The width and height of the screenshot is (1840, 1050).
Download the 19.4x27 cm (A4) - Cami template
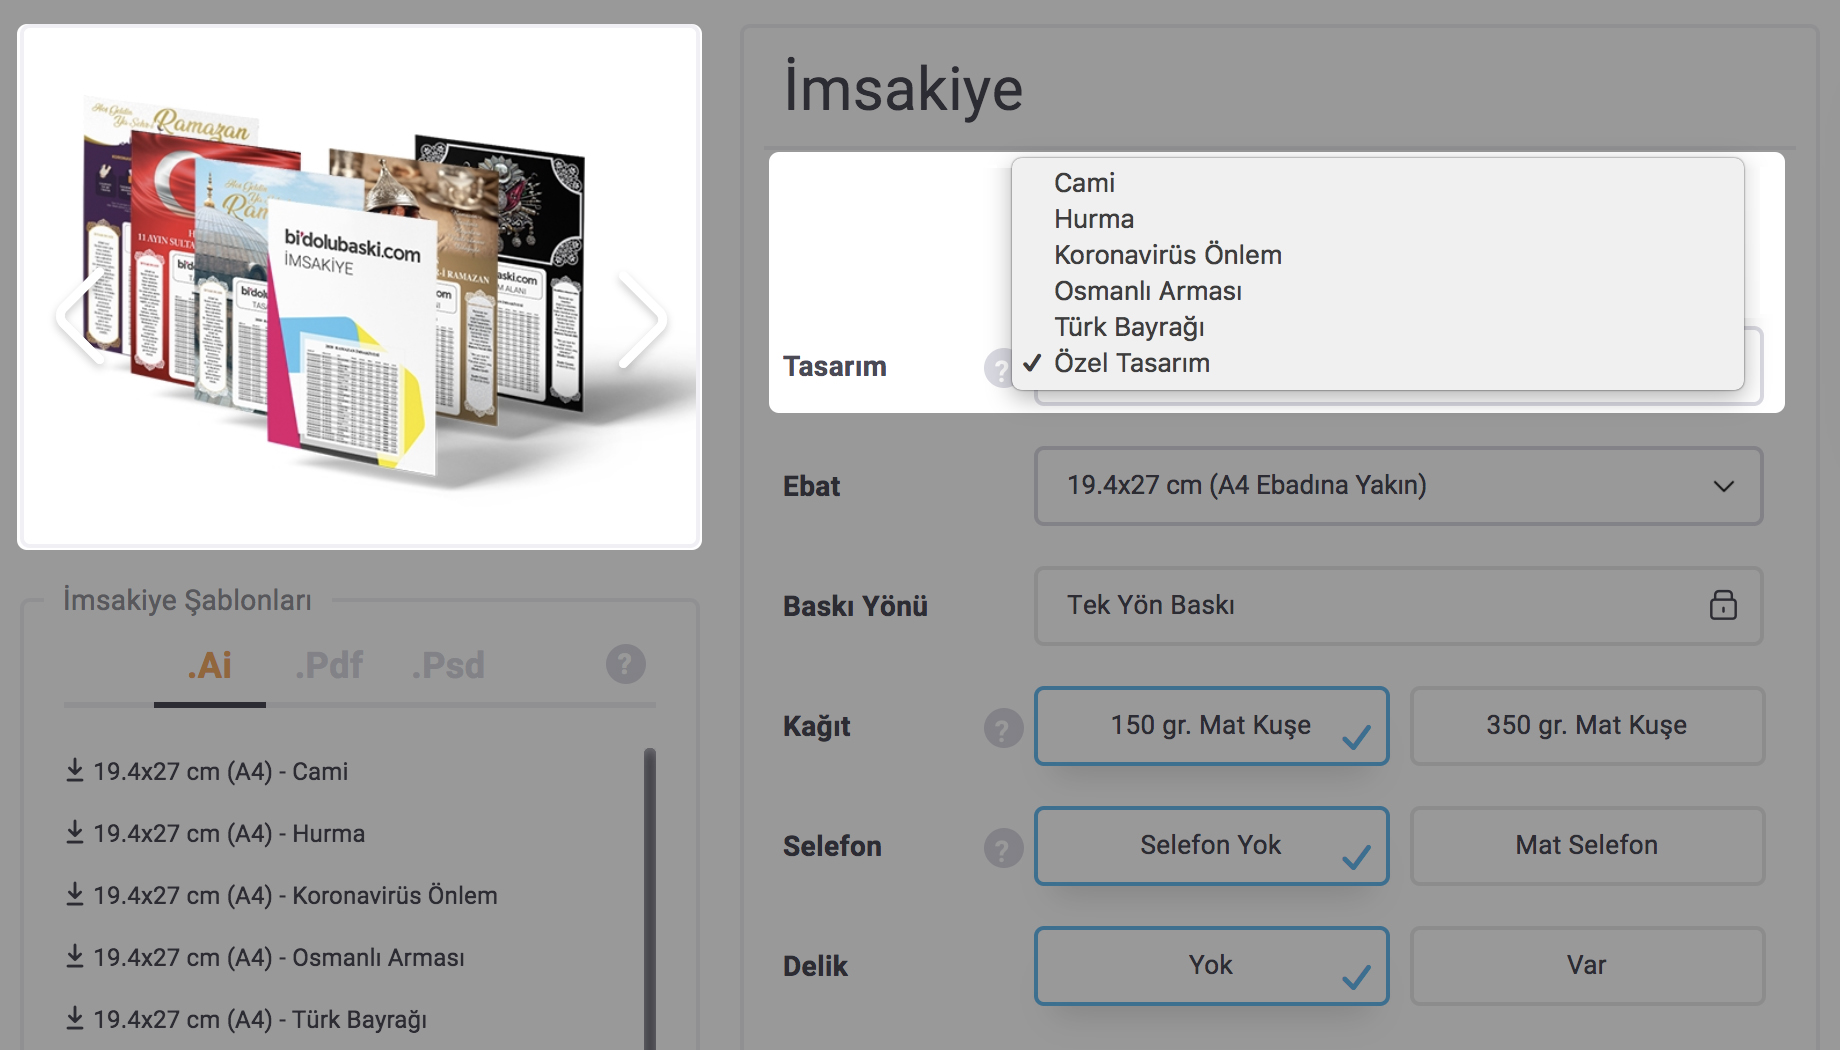coord(207,771)
